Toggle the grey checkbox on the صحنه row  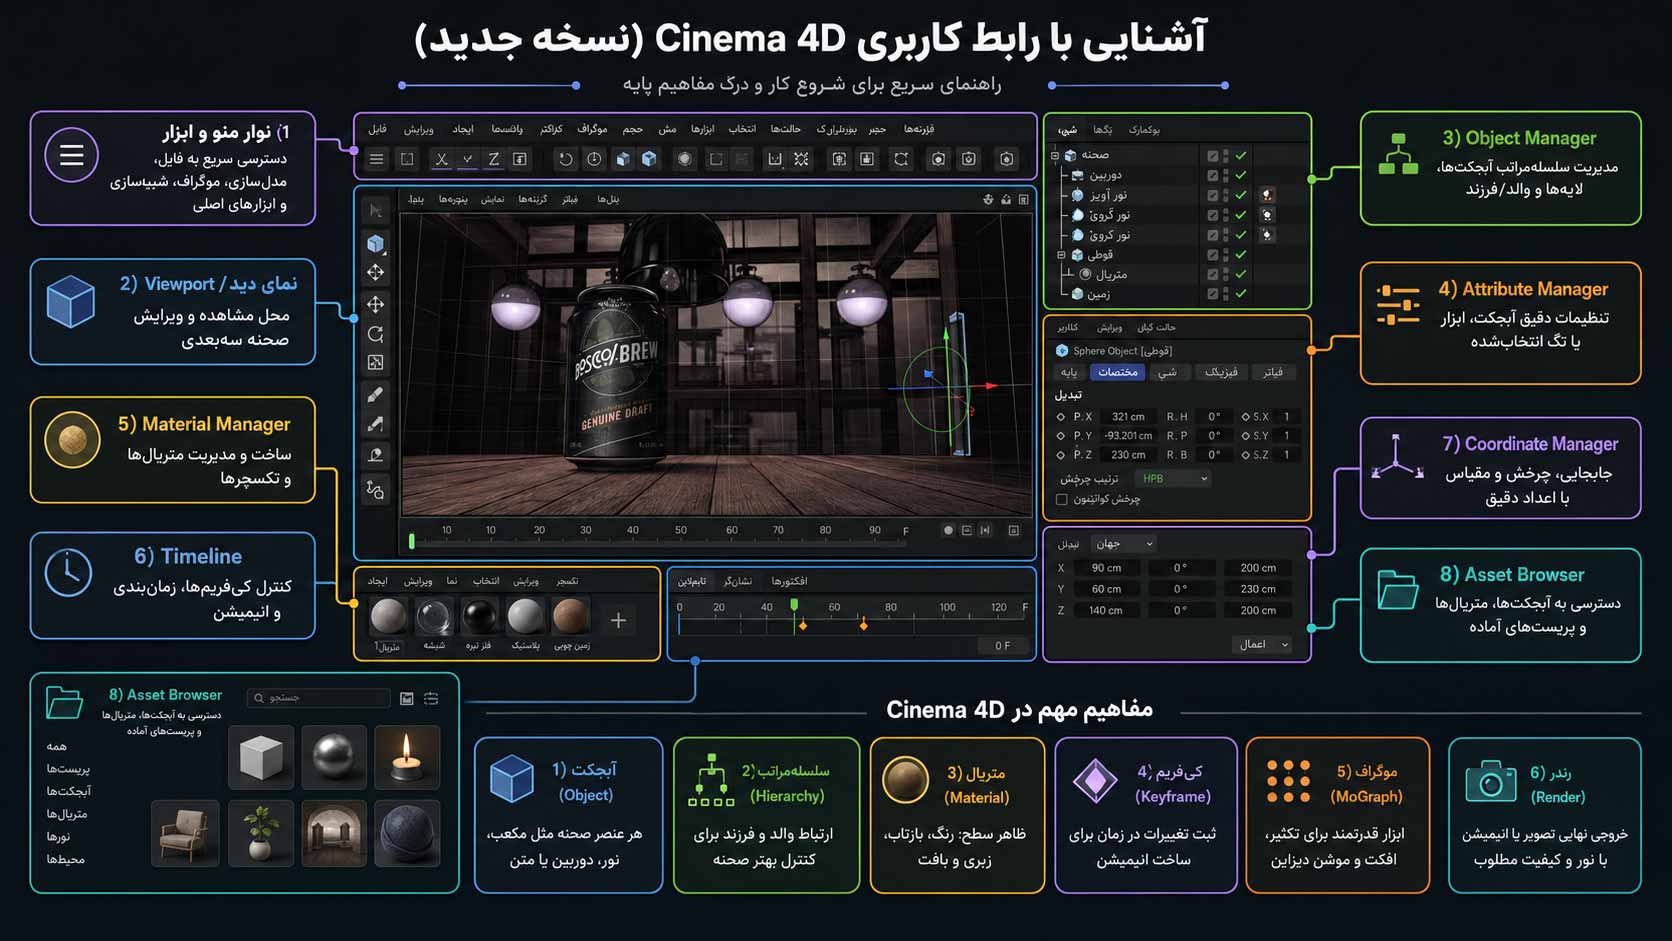pyautogui.click(x=1213, y=155)
